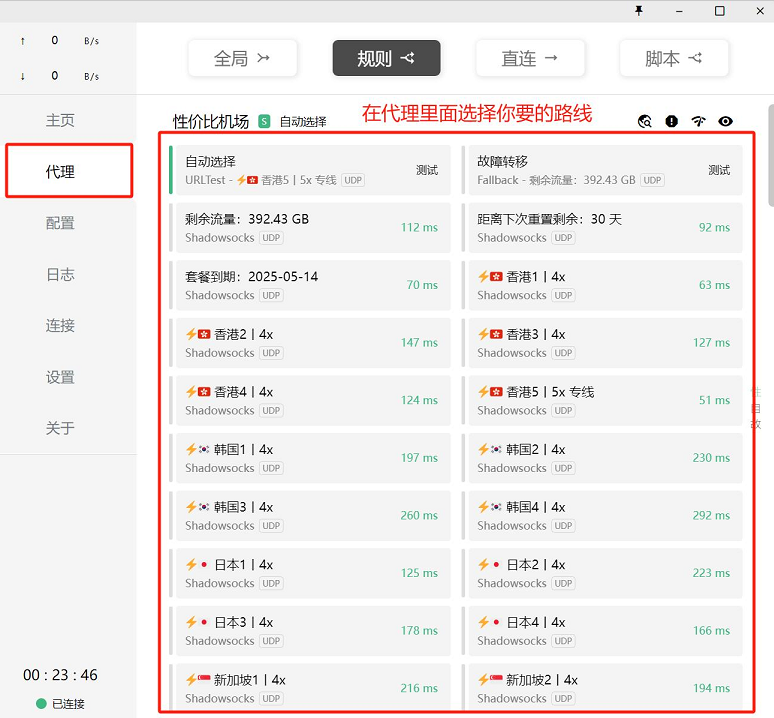
Task: Click 测试 on the 故障转移 card
Action: (719, 170)
